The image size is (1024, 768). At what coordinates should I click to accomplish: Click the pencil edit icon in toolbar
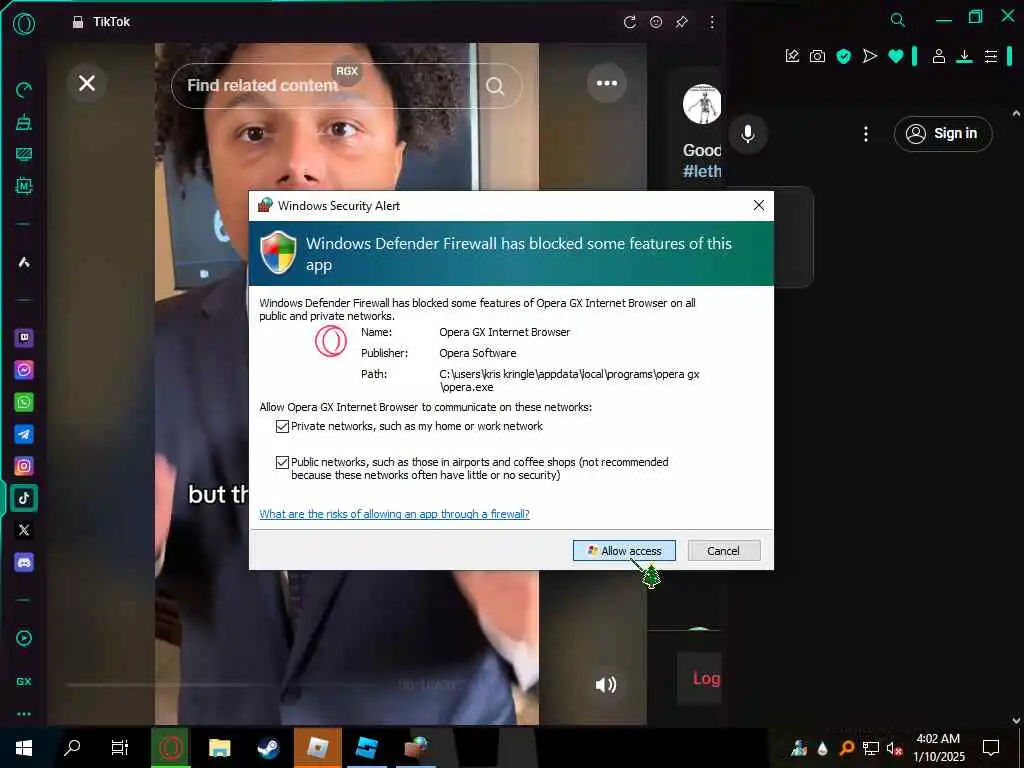tap(792, 56)
